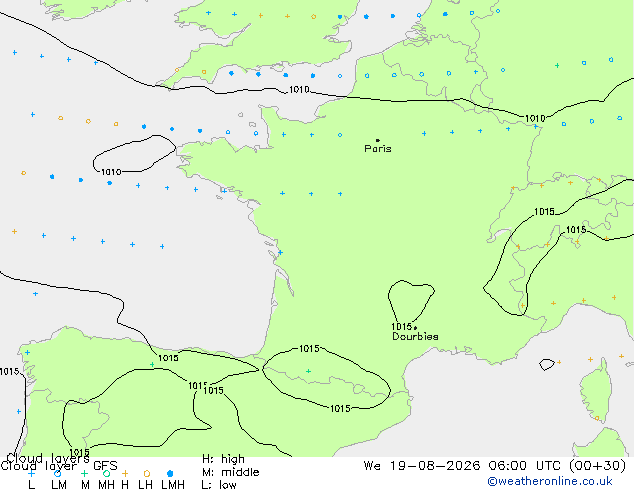This screenshot has width=634, height=490.
Task: Click the green plus legend symbol for M
Action: [x=84, y=473]
